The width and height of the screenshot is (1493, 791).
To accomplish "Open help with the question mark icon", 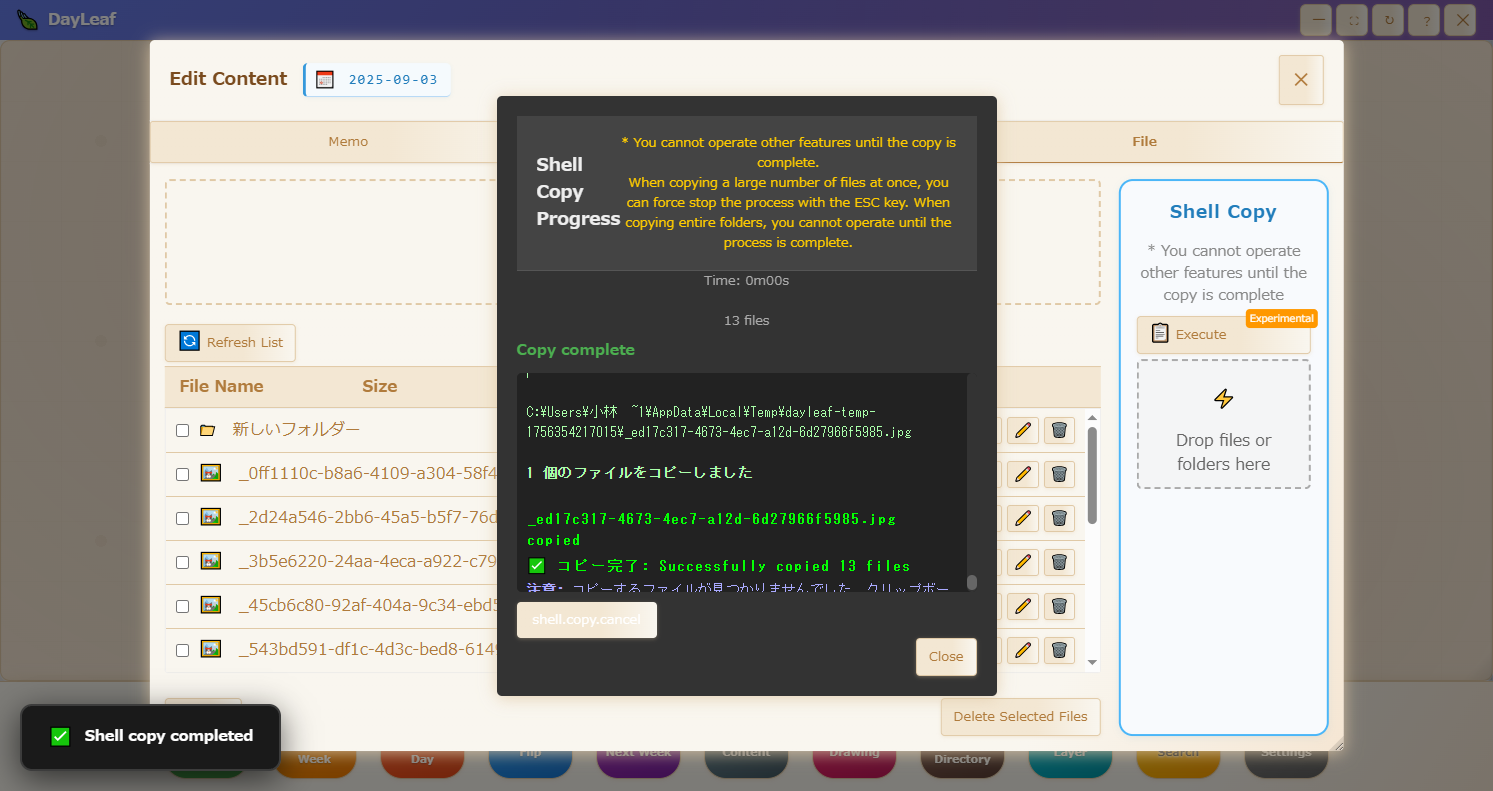I will click(x=1424, y=20).
